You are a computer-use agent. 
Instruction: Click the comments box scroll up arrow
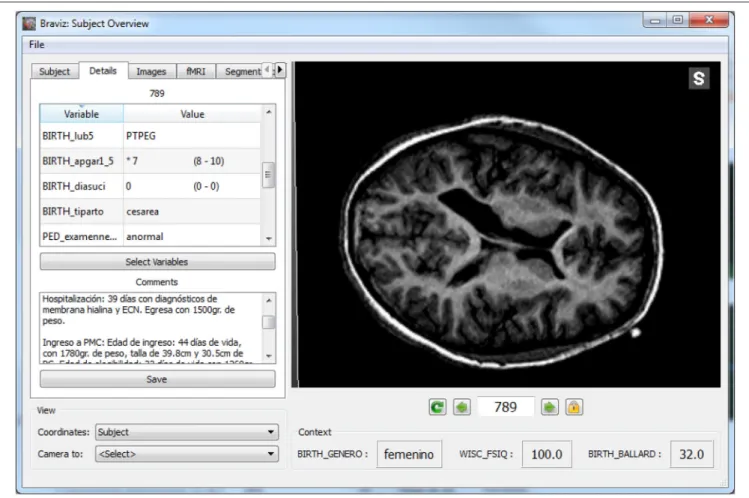(x=268, y=300)
